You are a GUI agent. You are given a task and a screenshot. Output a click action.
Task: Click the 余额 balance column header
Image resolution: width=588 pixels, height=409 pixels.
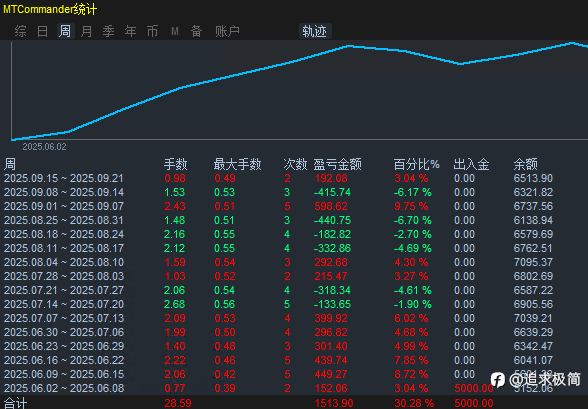pyautogui.click(x=525, y=164)
